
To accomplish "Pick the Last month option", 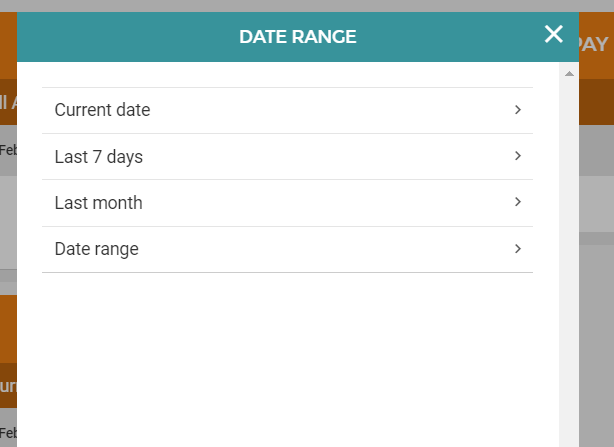I will tap(99, 203).
